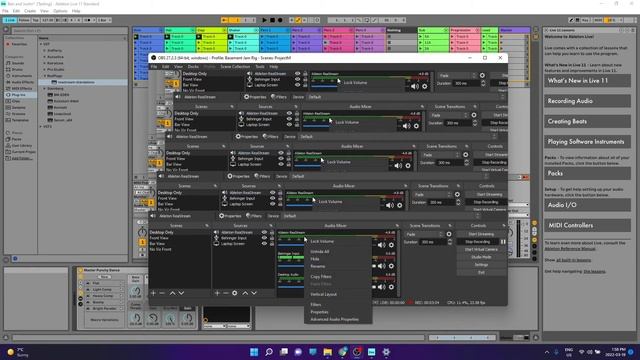This screenshot has width=640, height=360.
Task: Select Instruments category in Ableton browser
Action: [x=19, y=76]
